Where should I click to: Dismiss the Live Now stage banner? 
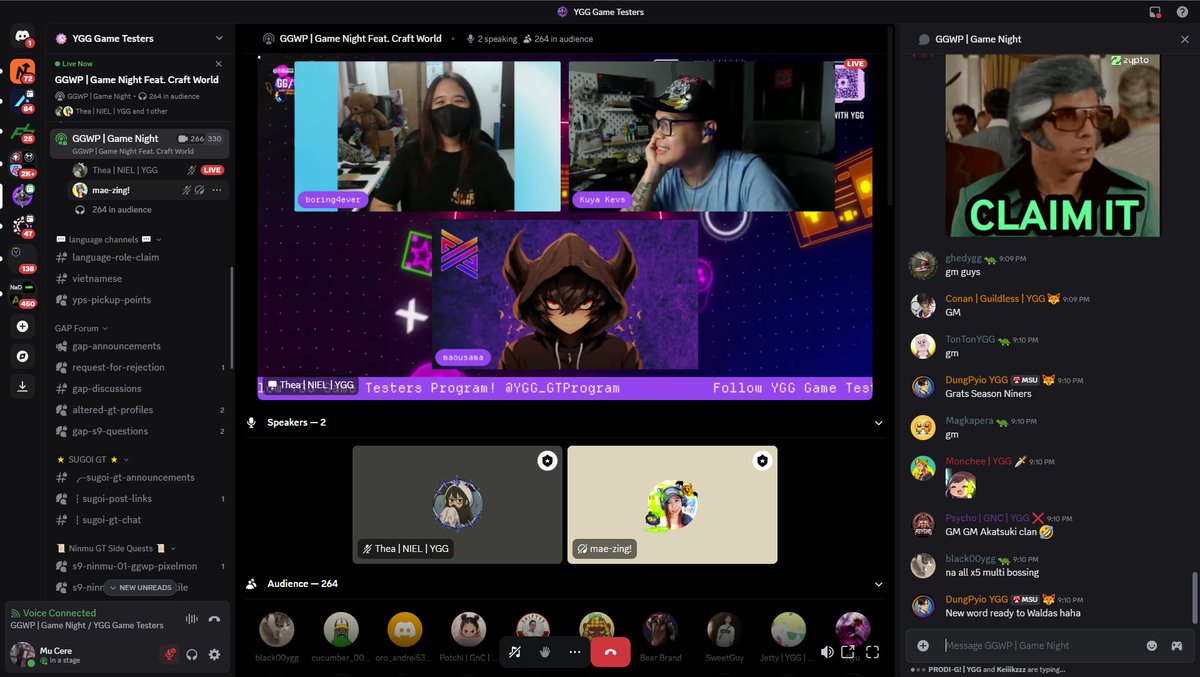tap(219, 64)
